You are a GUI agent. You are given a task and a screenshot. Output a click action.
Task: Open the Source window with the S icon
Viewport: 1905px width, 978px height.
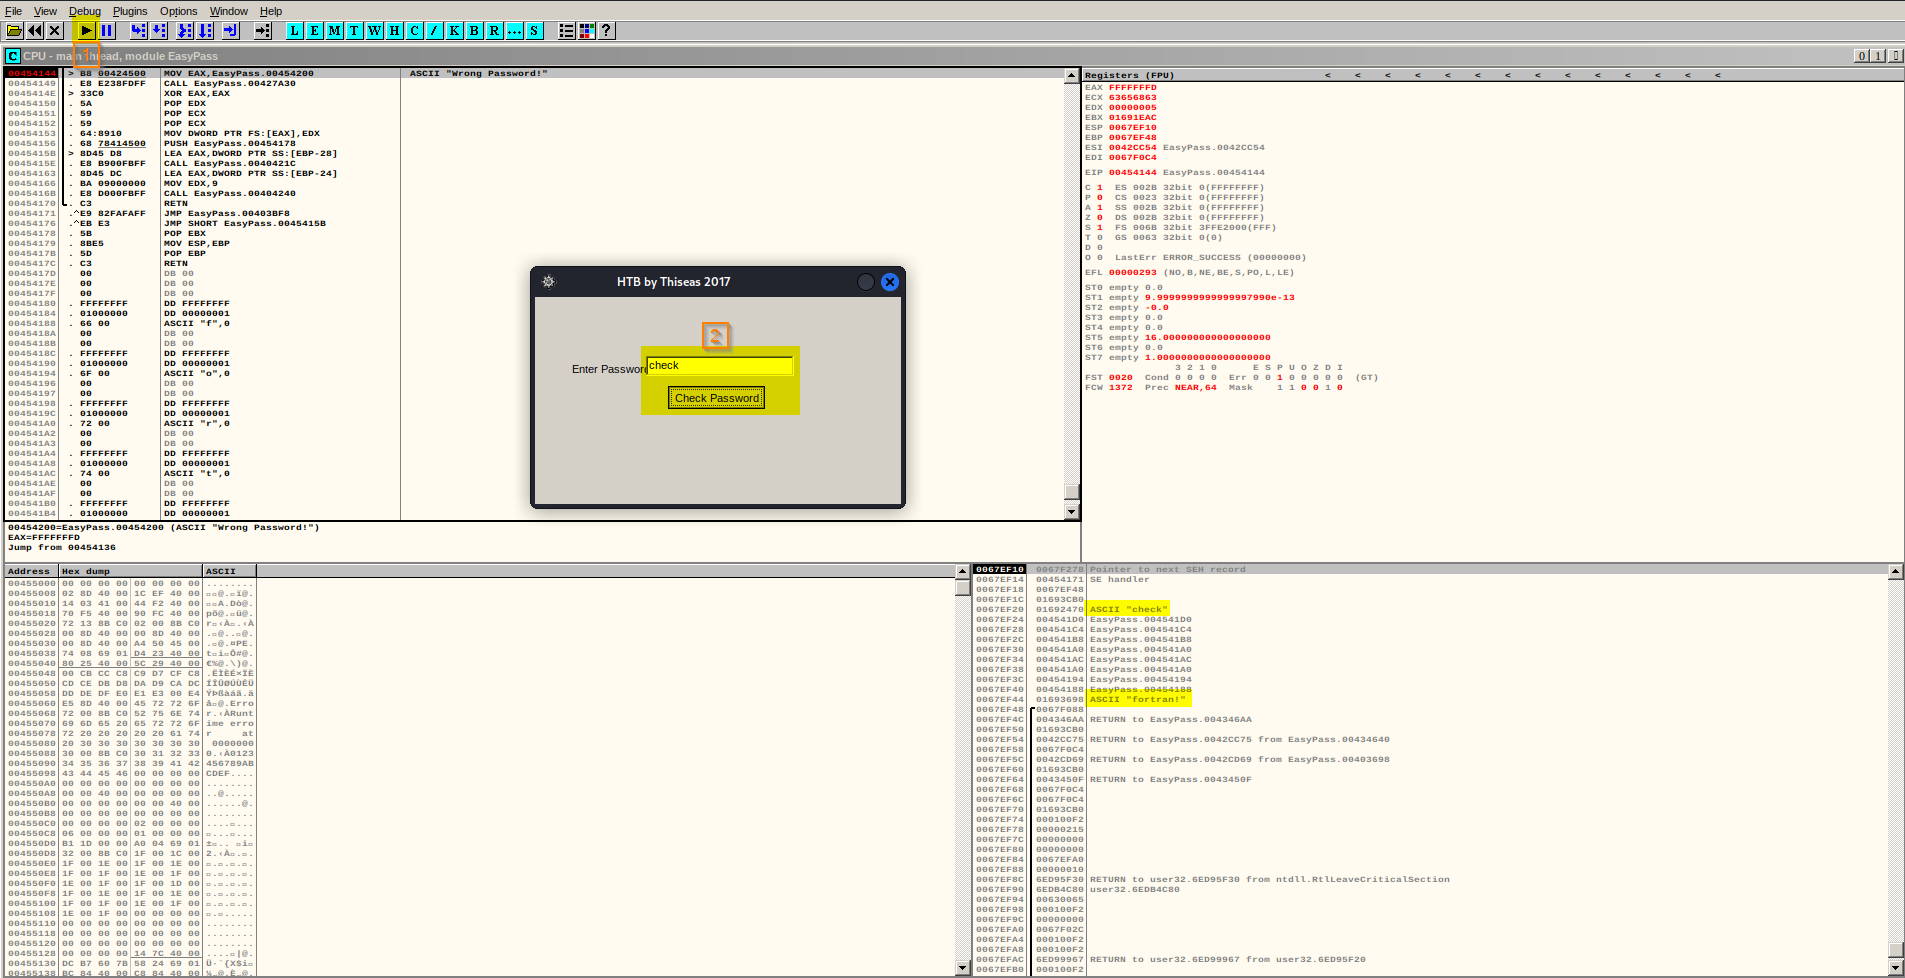click(535, 31)
